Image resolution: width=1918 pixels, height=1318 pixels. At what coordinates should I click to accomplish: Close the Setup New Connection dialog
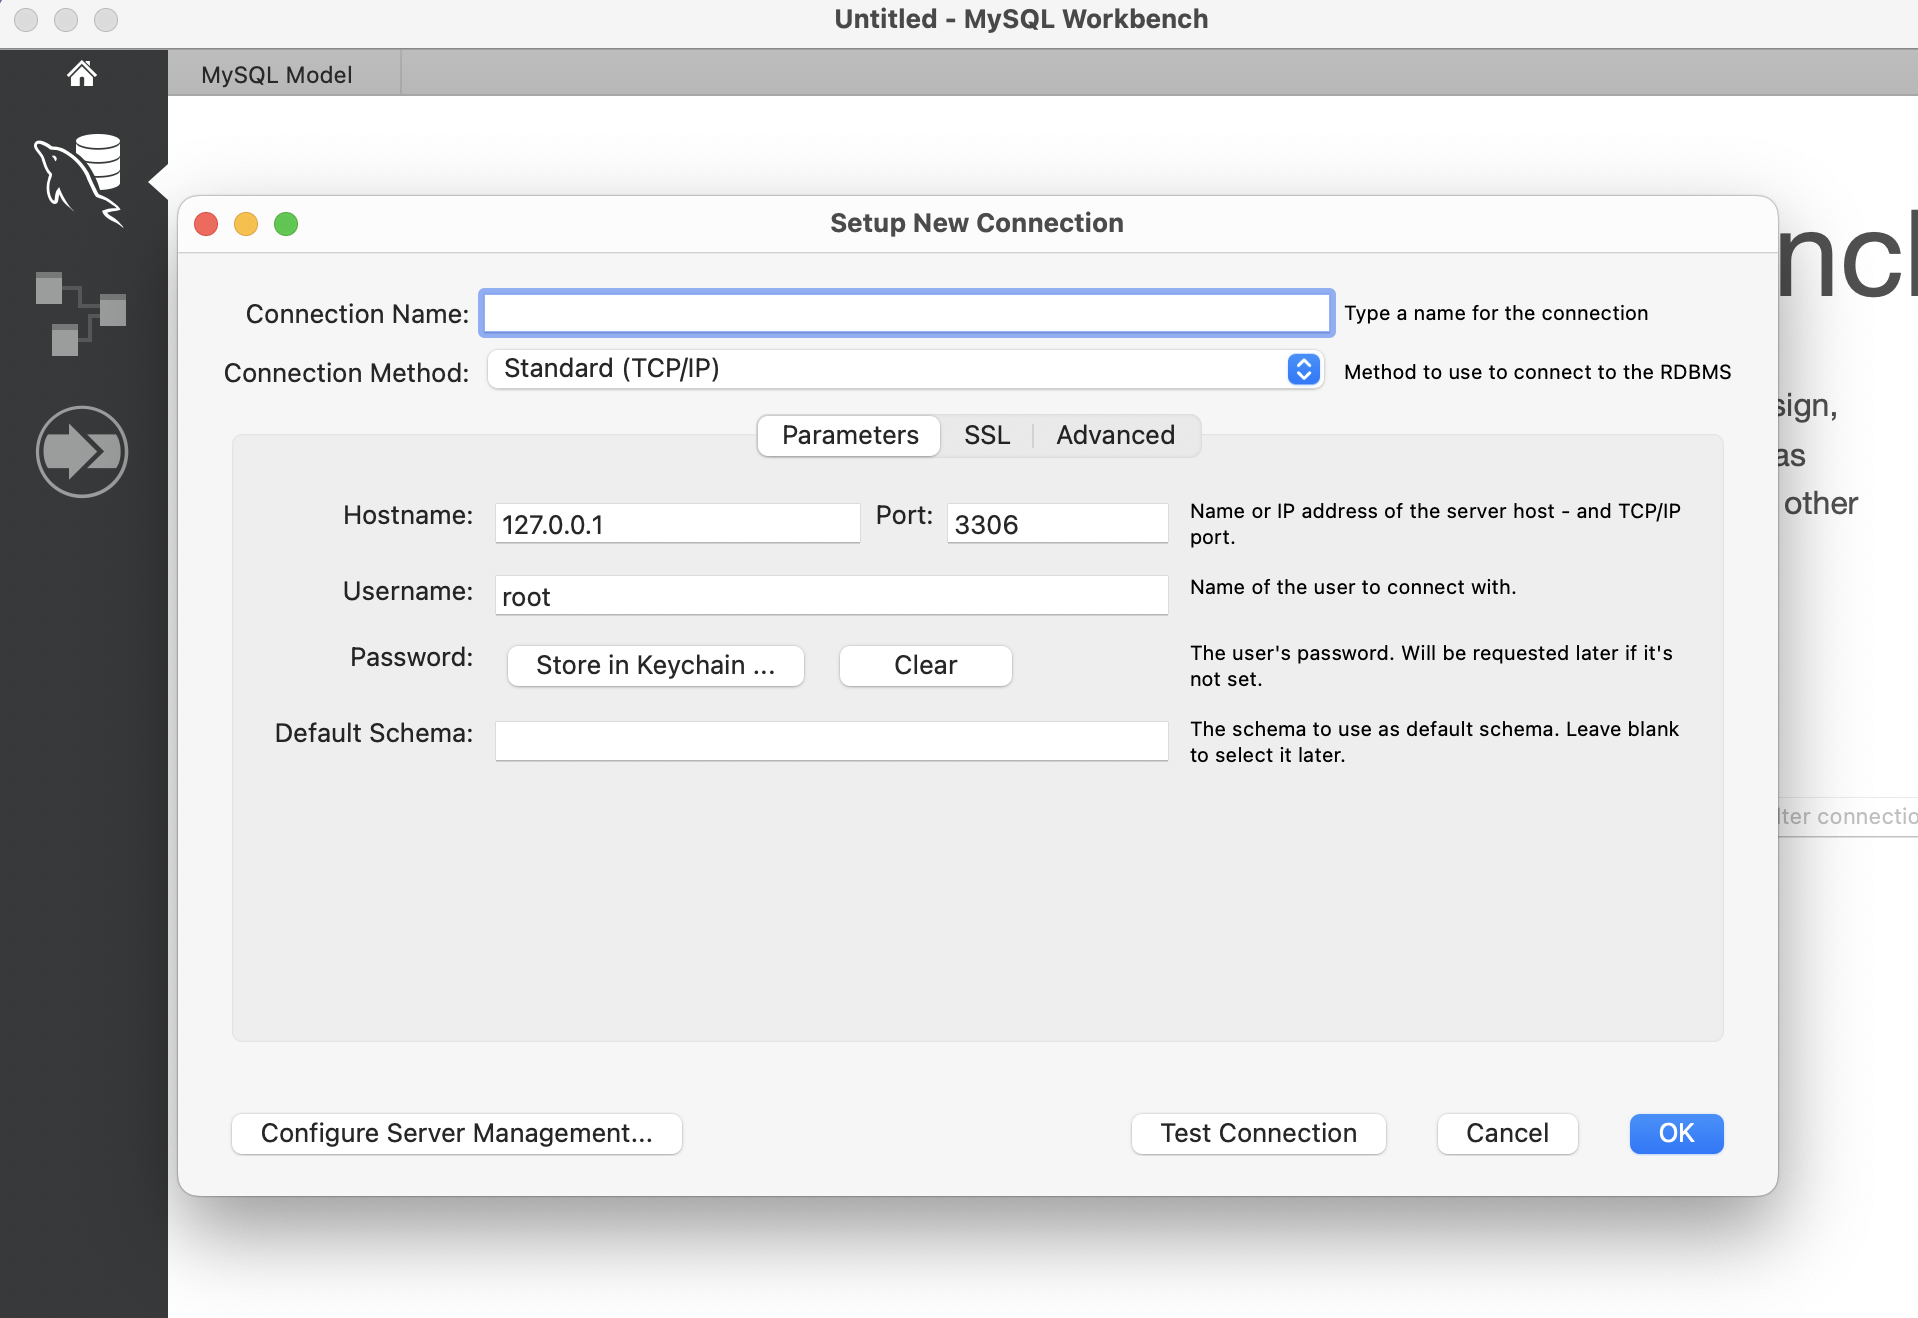coord(206,224)
